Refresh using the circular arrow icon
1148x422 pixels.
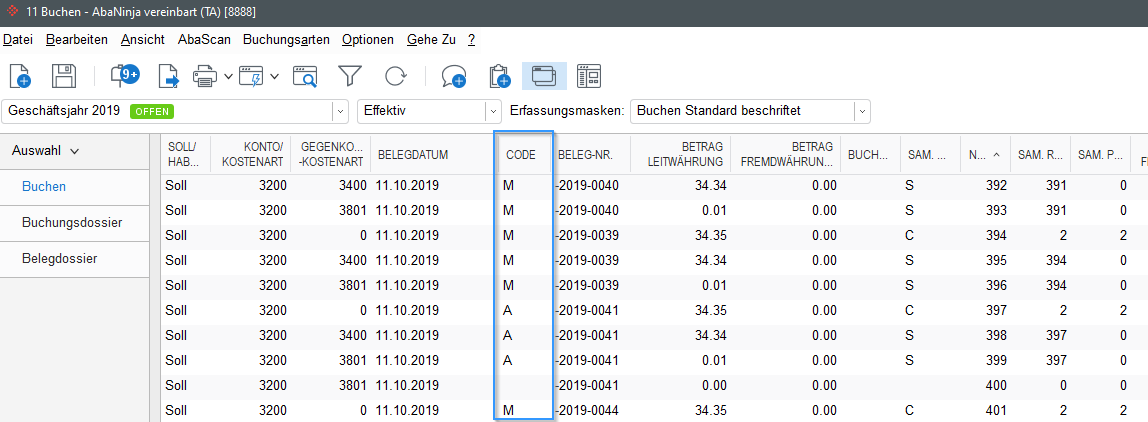(x=396, y=75)
